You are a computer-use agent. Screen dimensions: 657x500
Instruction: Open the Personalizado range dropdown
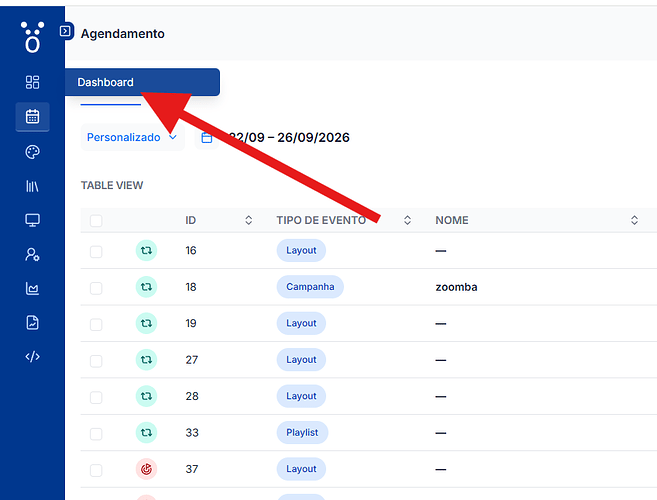click(132, 137)
